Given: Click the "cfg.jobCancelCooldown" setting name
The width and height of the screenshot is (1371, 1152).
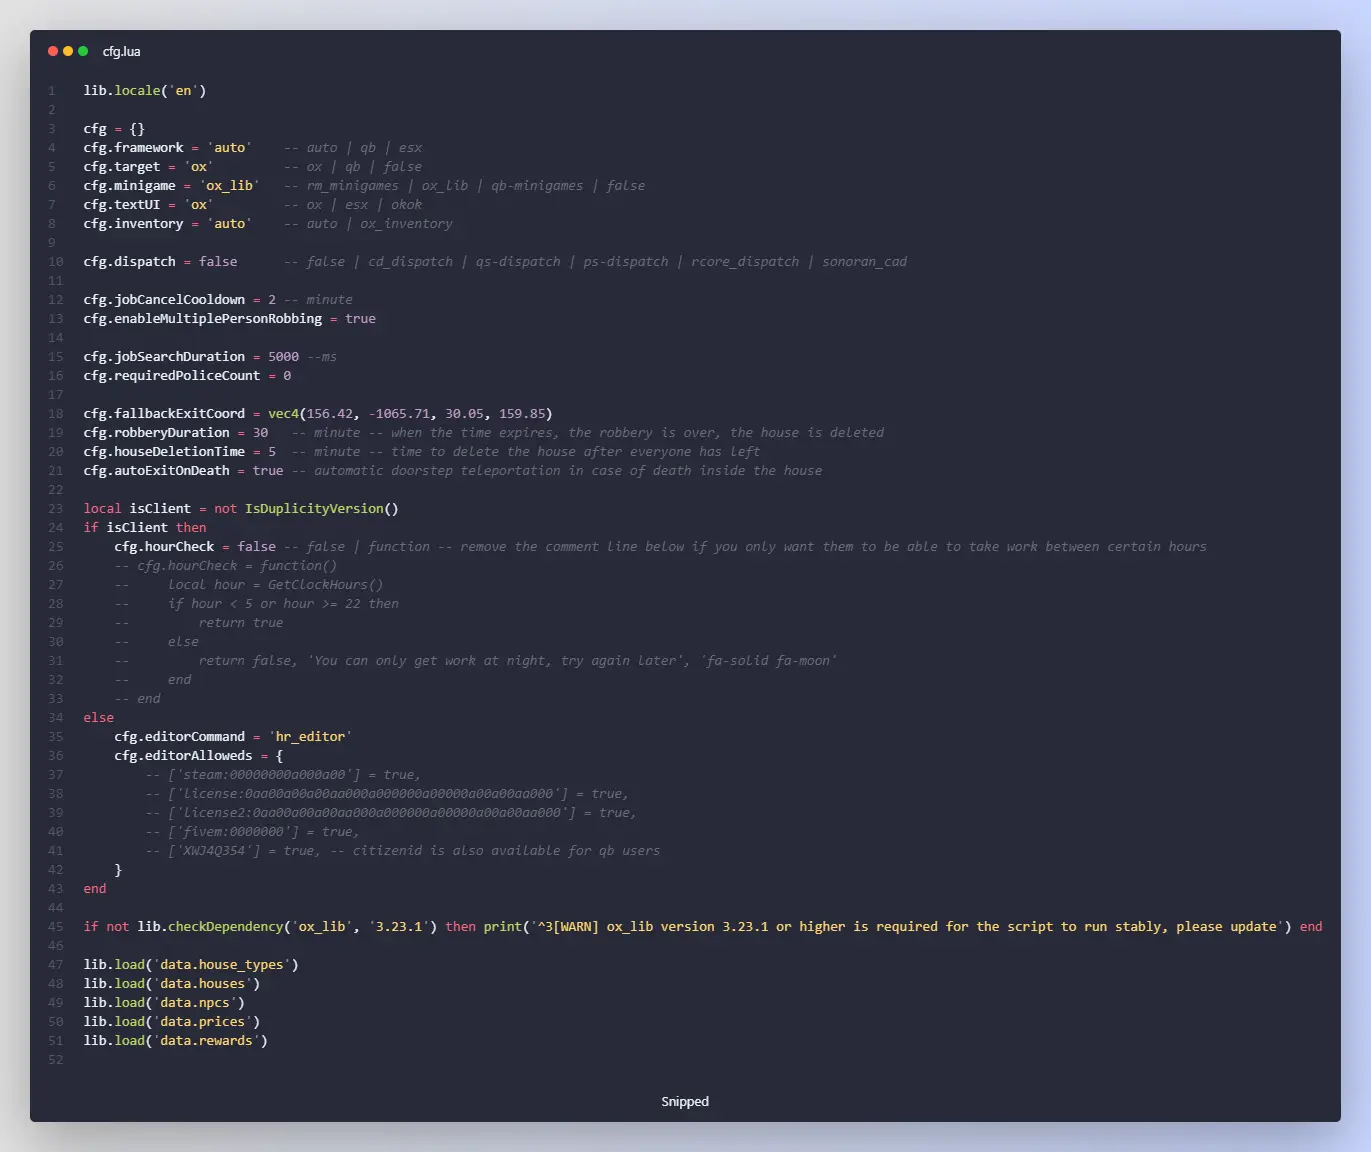Looking at the screenshot, I should tap(165, 299).
